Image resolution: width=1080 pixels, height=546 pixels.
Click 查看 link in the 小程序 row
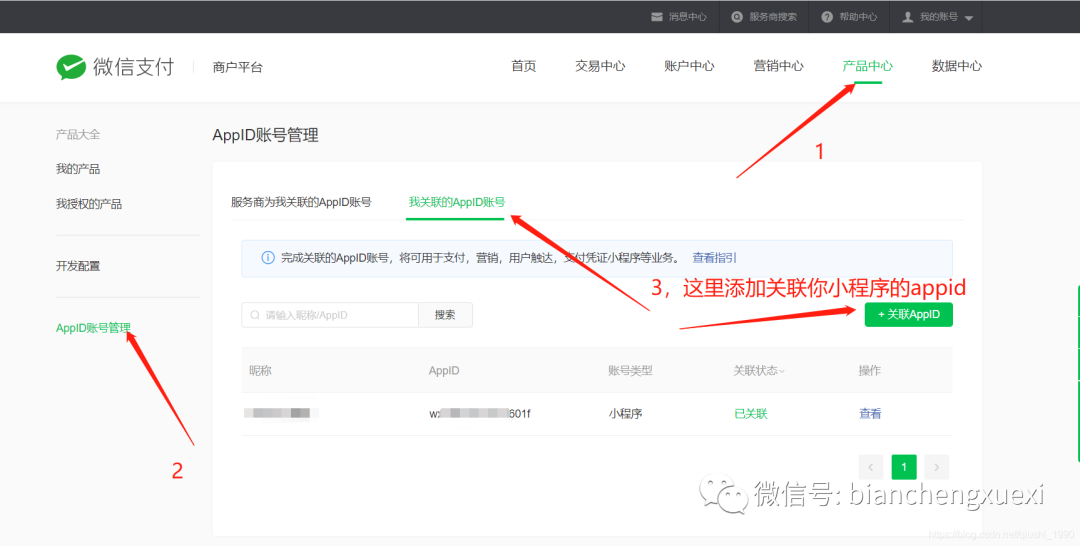click(x=870, y=414)
